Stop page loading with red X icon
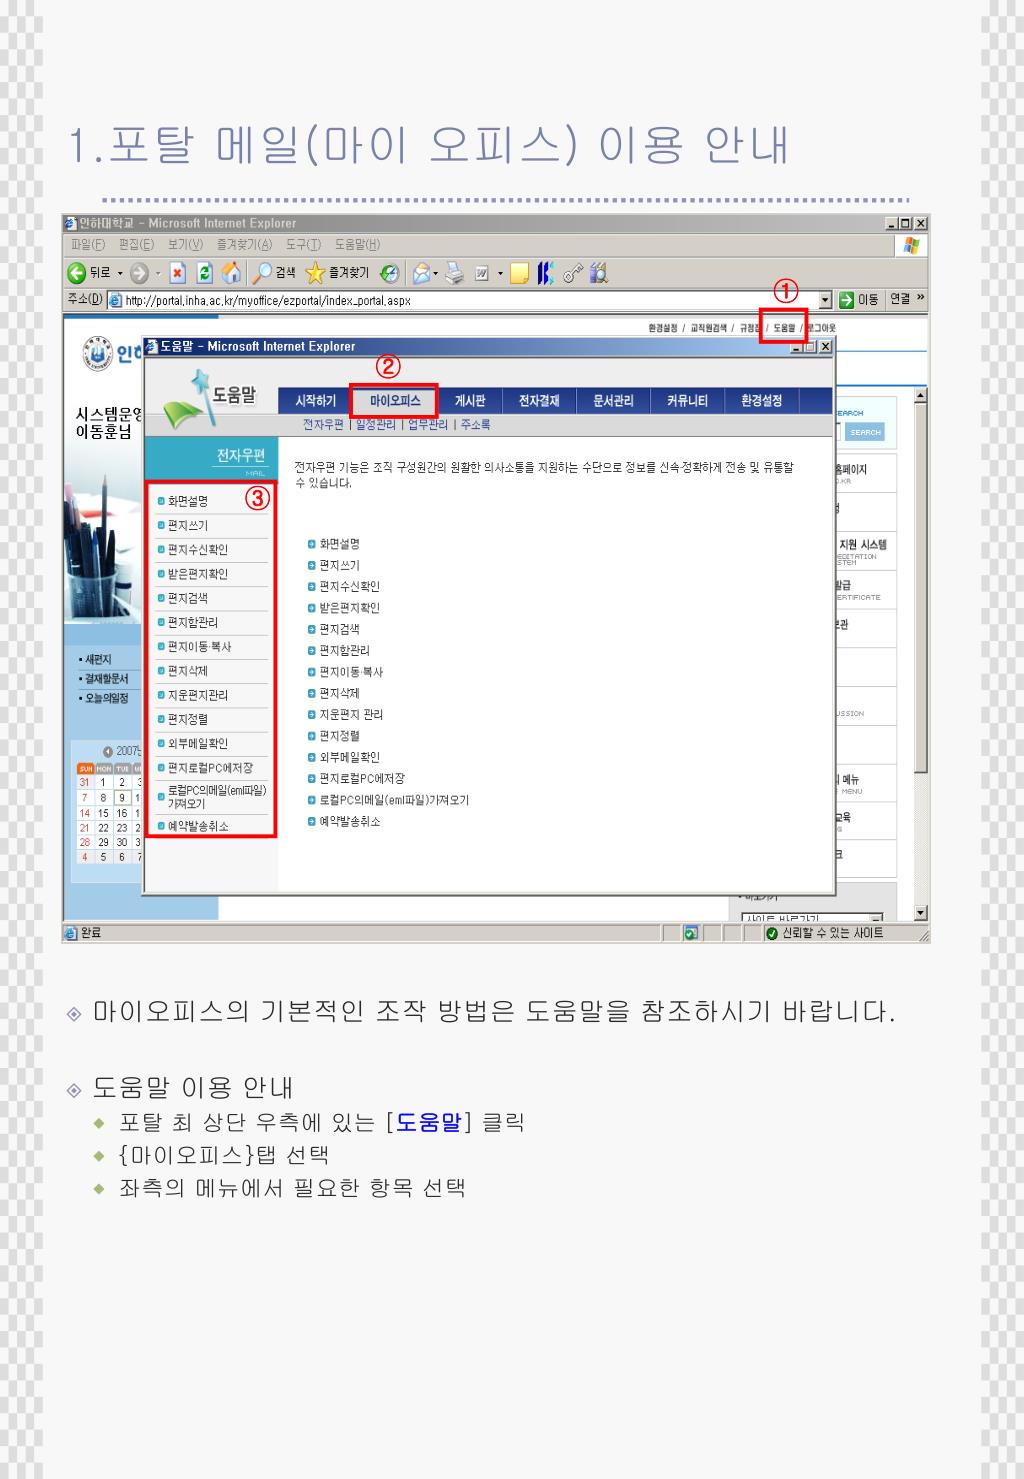1024x1479 pixels. coord(178,273)
